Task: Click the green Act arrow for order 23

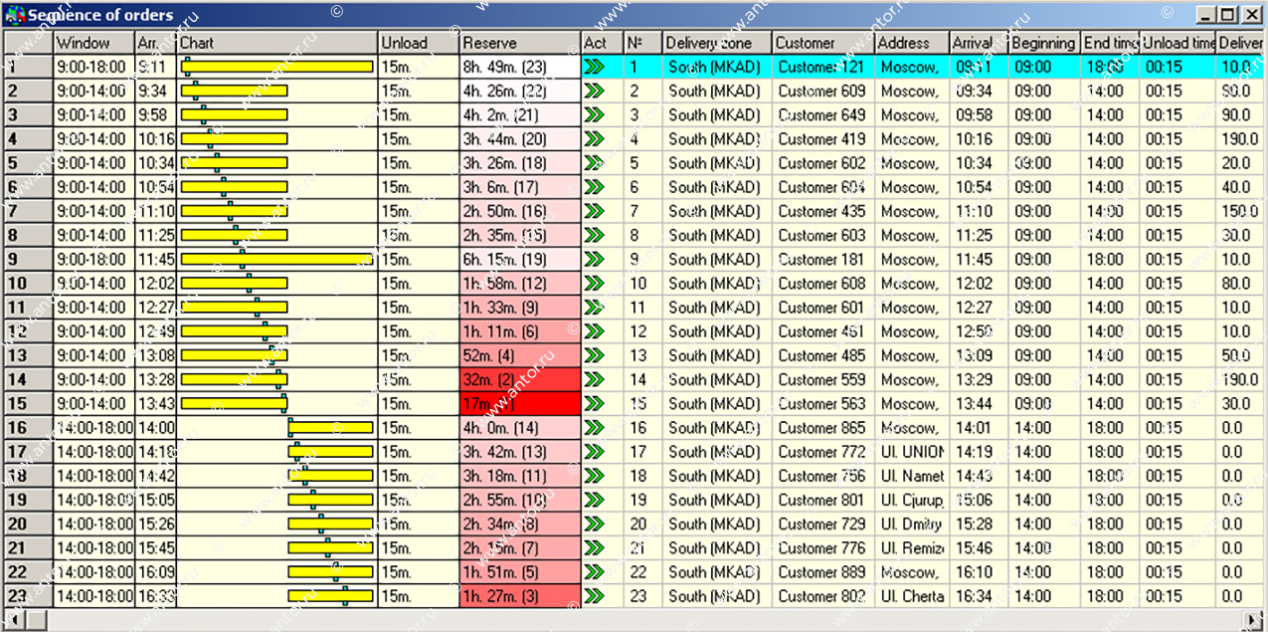Action: [595, 595]
